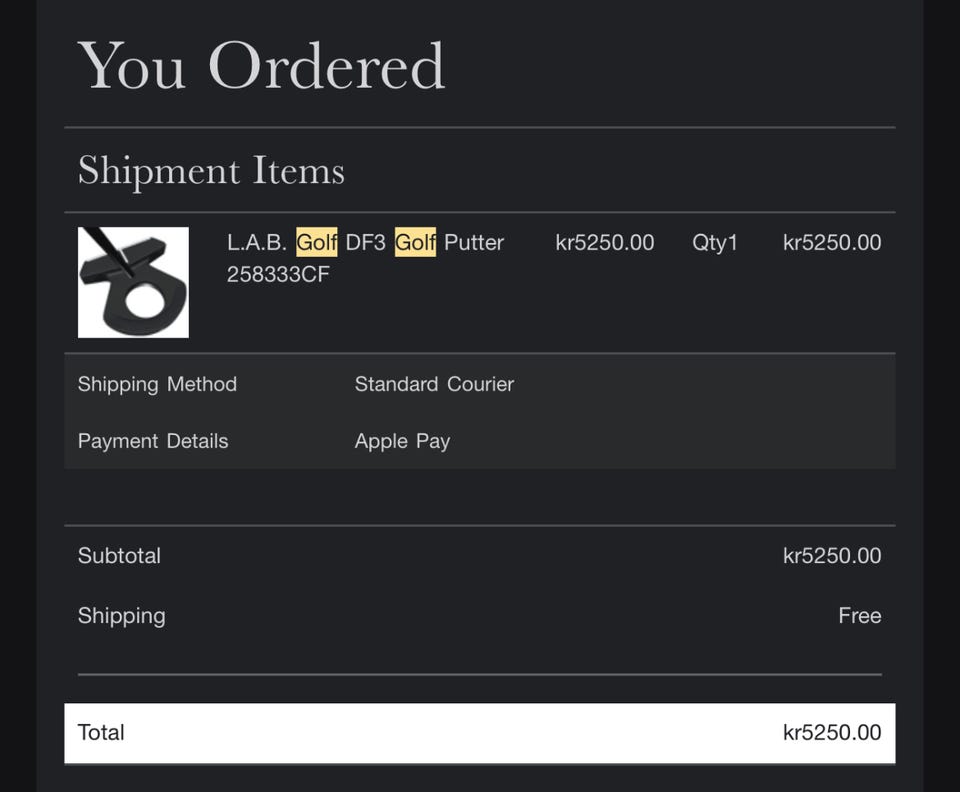Click the line total price right of Qty1
960x792 pixels.
[832, 243]
